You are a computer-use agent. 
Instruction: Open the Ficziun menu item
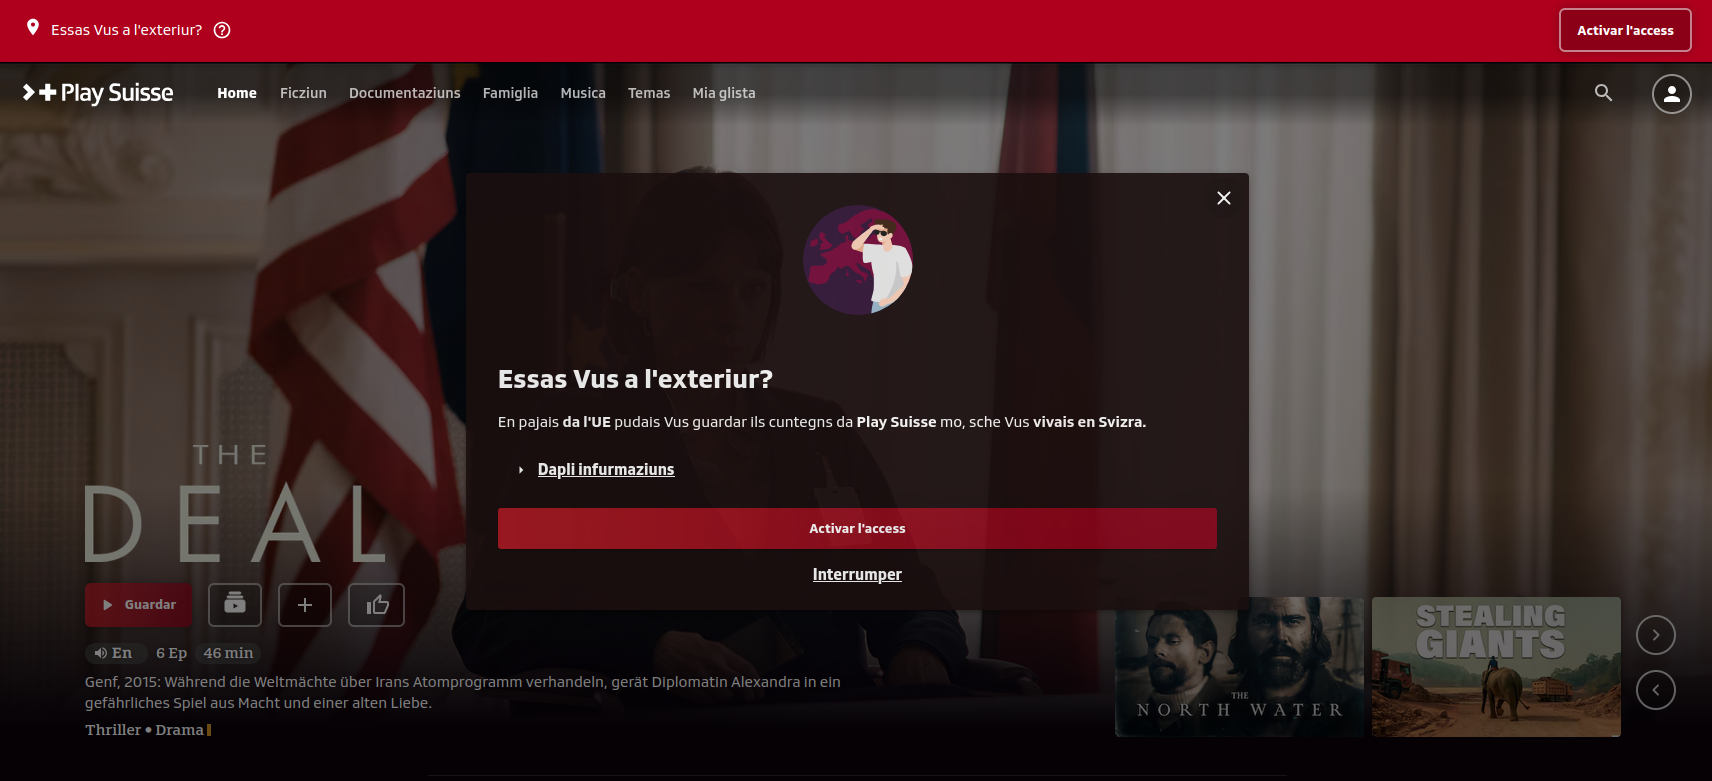click(303, 93)
